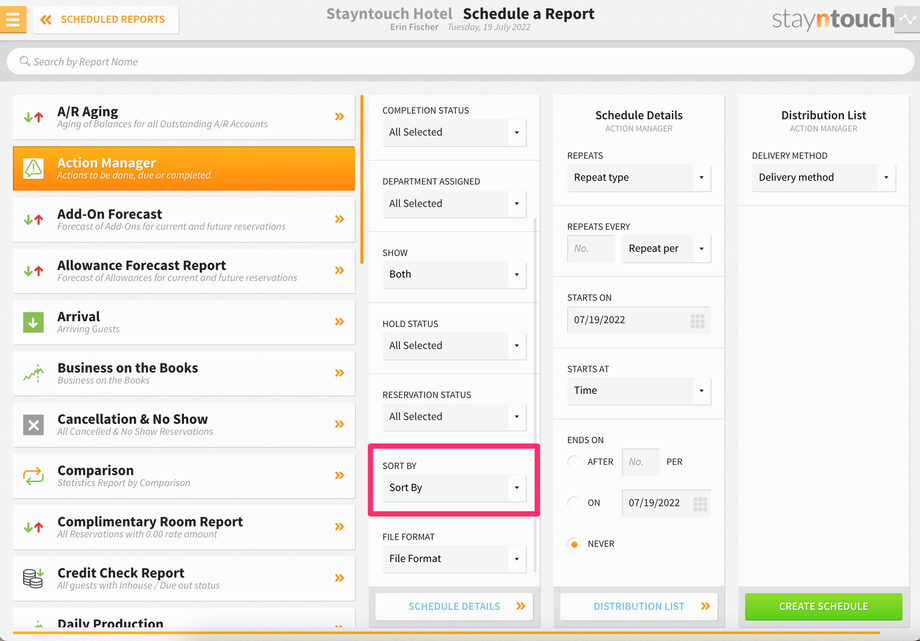
Task: Open the hamburger main menu
Action: pyautogui.click(x=13, y=19)
